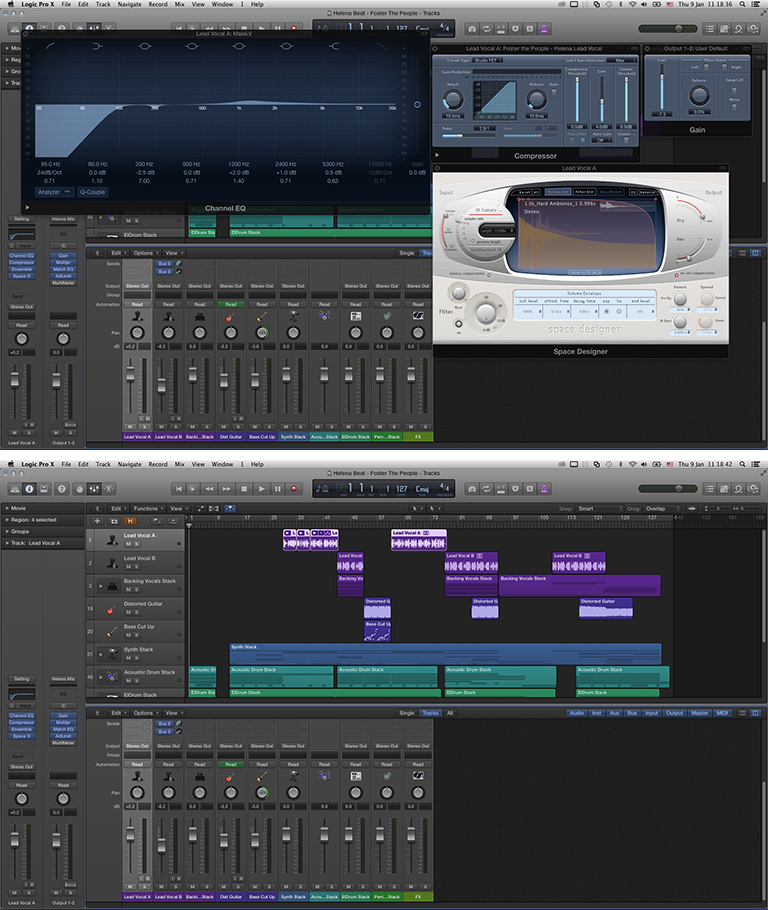The image size is (768, 910).
Task: Click the Lead Vocal A track header icon in Tracks area
Action: point(112,540)
